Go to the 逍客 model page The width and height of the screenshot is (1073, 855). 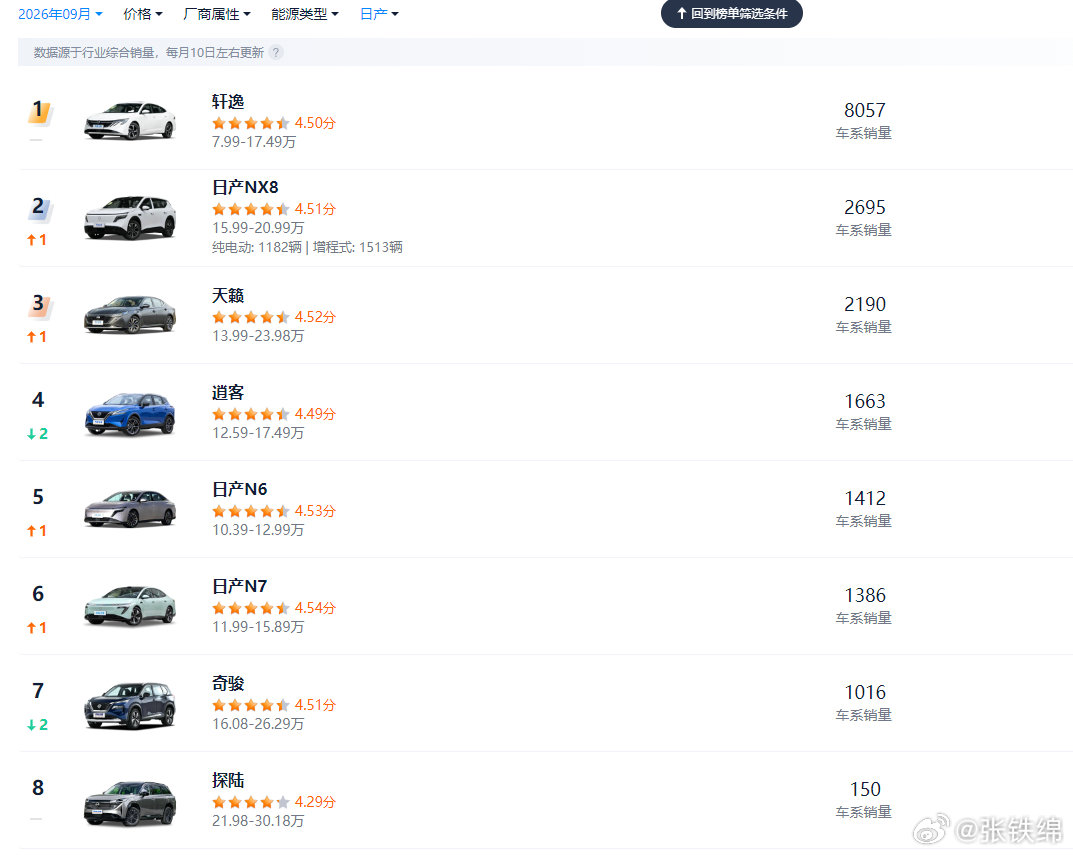coord(228,393)
